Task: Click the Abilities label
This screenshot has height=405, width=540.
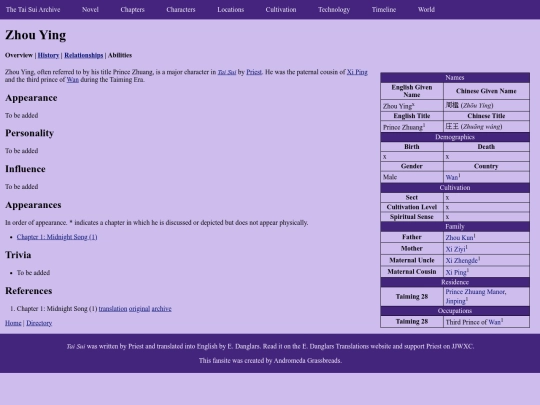Action: tap(120, 55)
